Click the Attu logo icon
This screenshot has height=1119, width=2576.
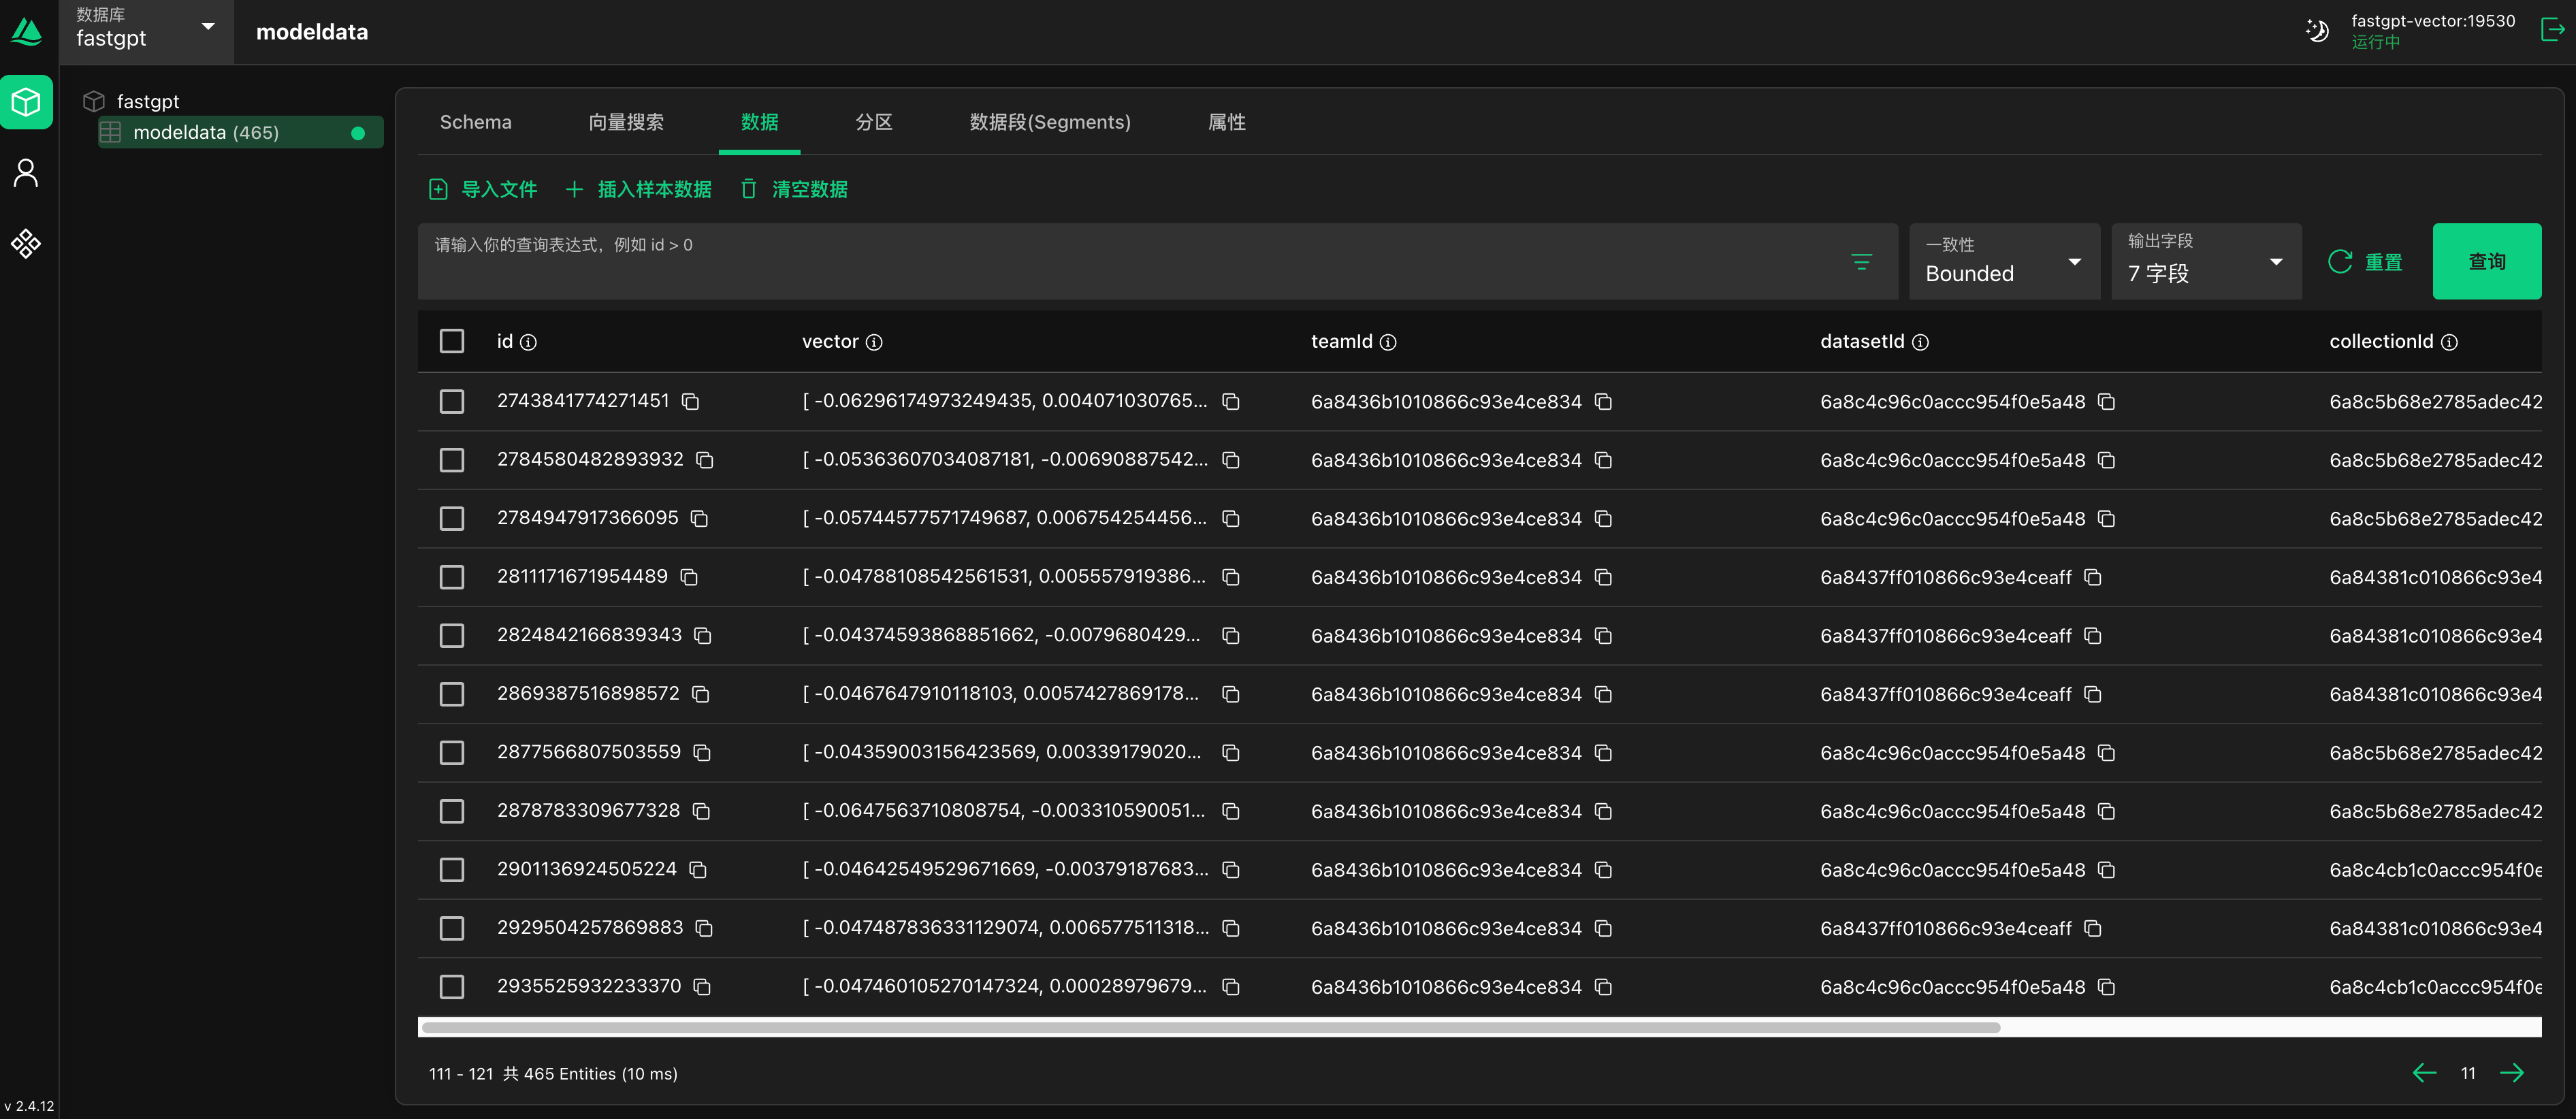(x=26, y=32)
